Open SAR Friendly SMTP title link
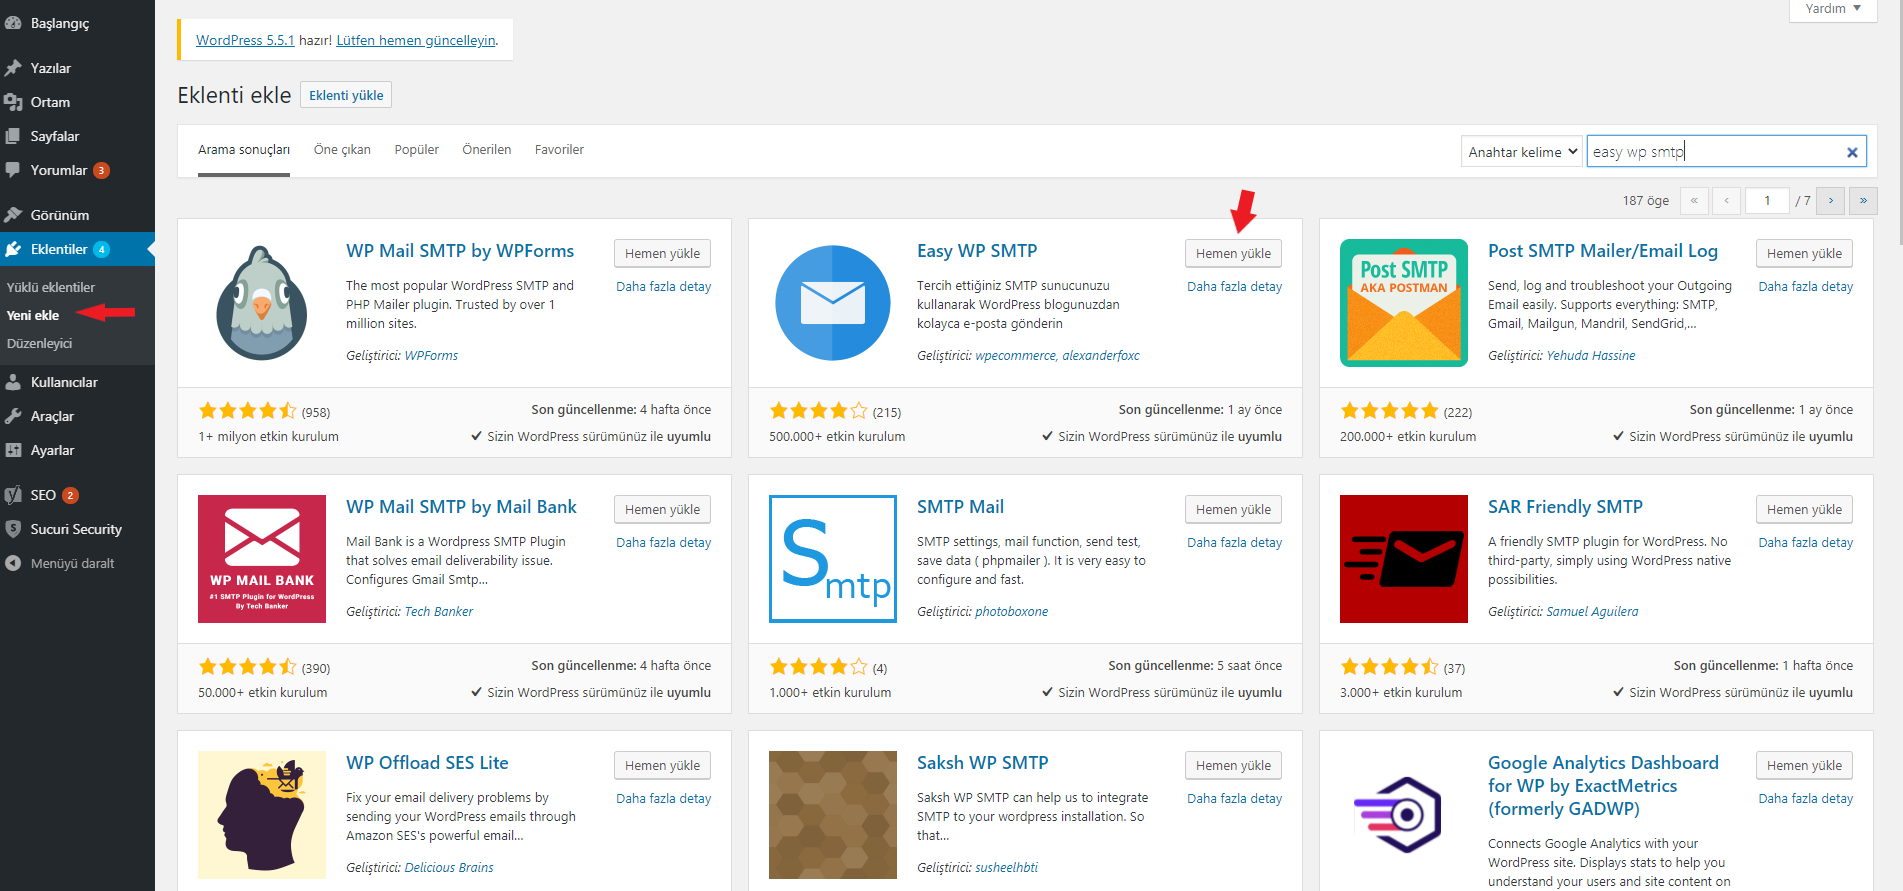1903x891 pixels. (x=1565, y=507)
